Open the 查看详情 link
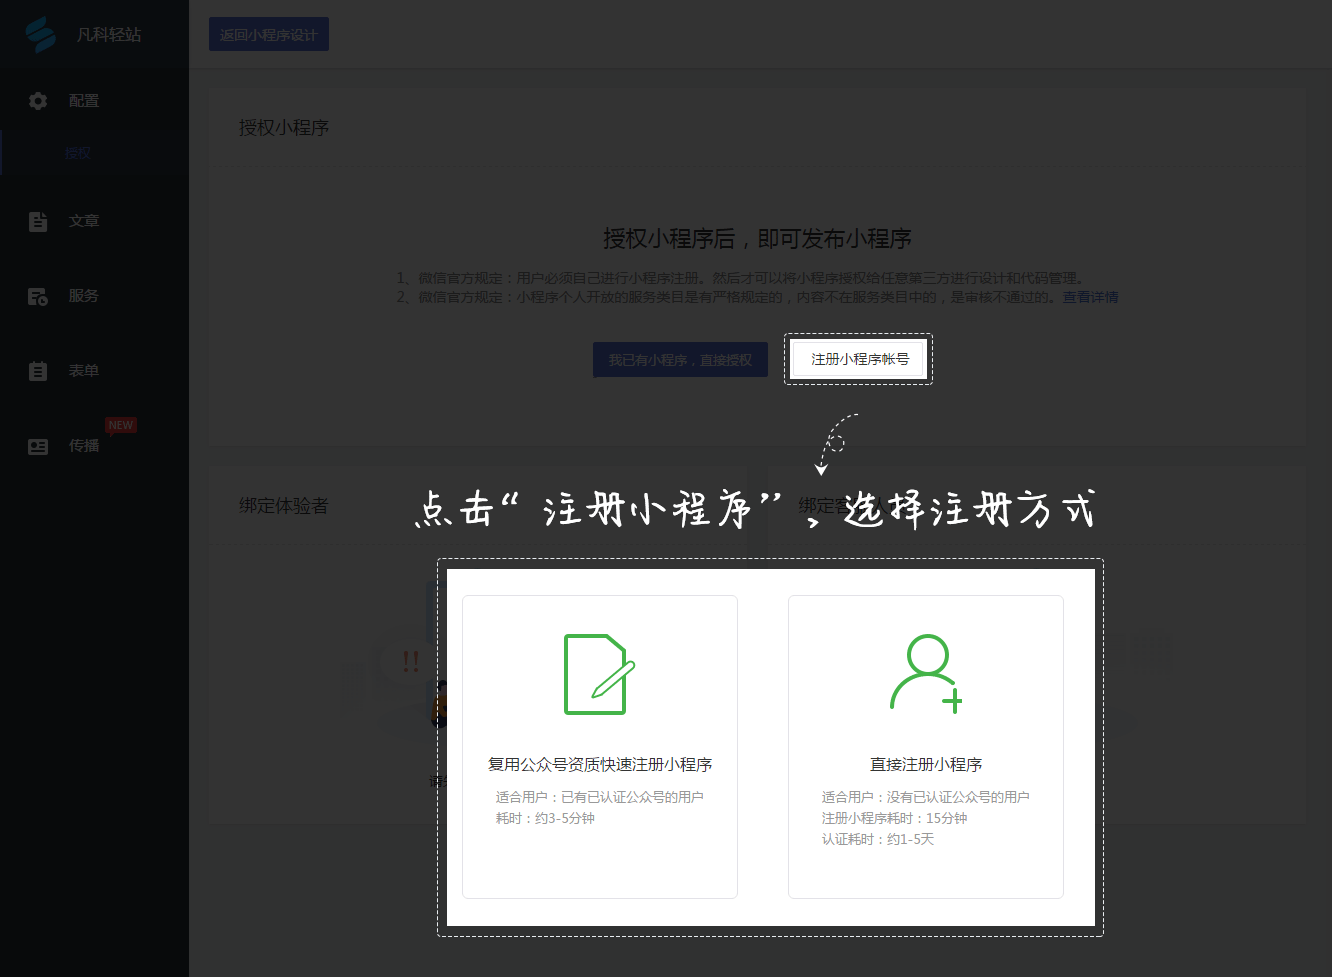This screenshot has width=1332, height=977. tap(1091, 297)
